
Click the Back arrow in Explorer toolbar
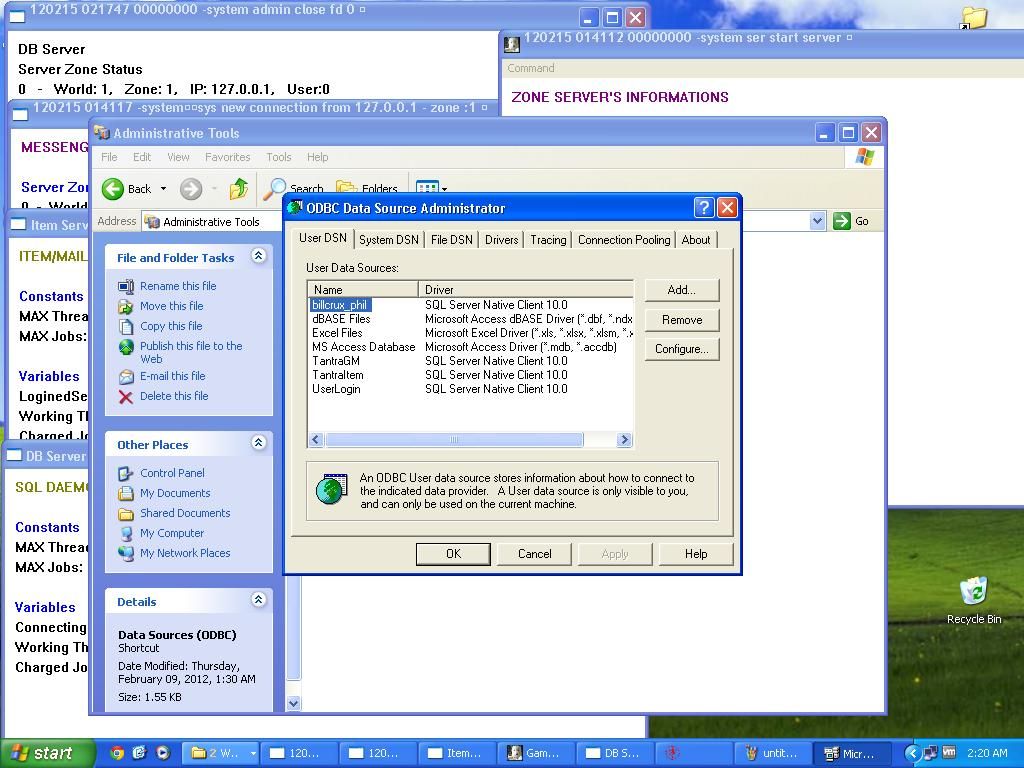point(114,189)
